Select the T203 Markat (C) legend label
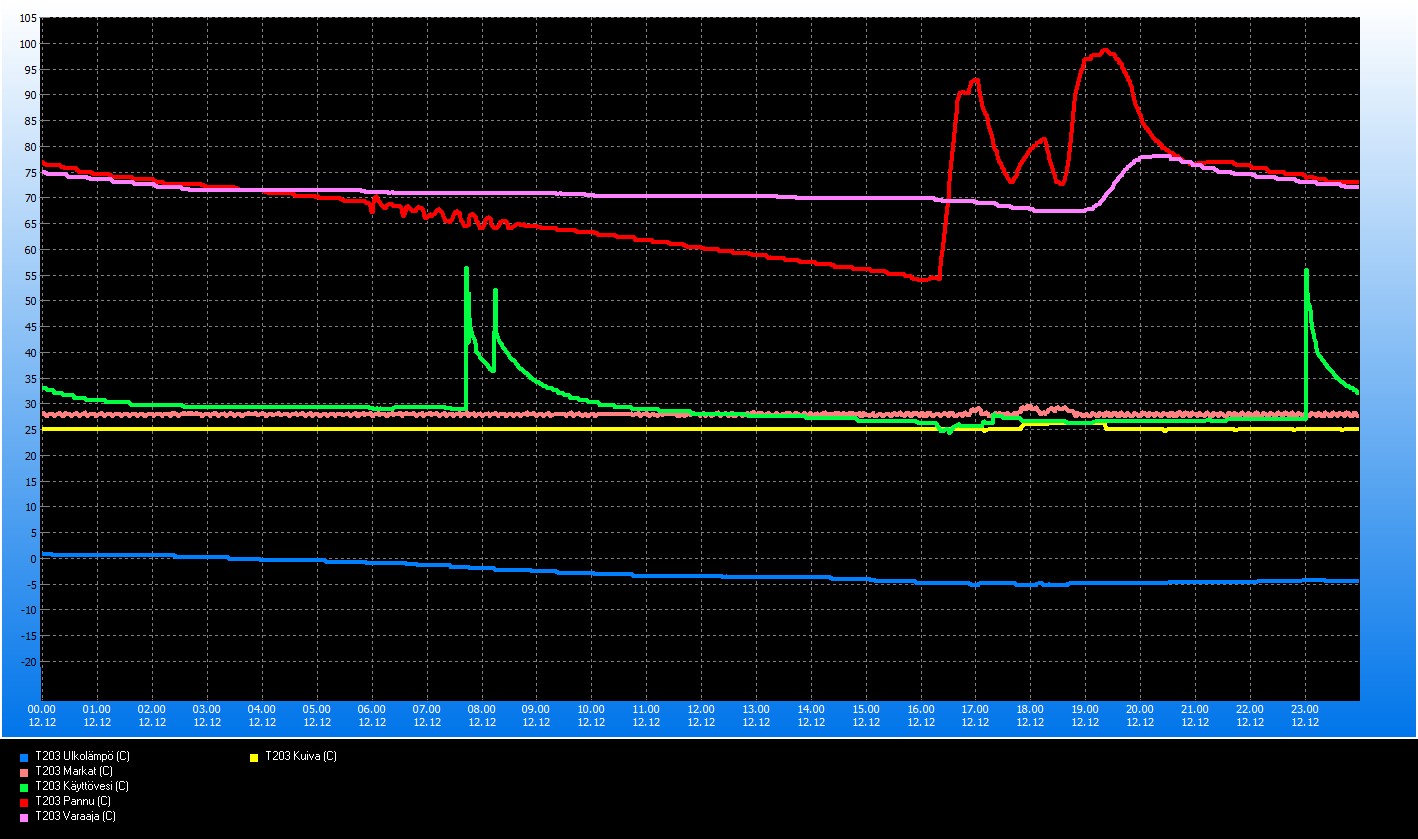This screenshot has width=1418, height=839. click(x=73, y=772)
